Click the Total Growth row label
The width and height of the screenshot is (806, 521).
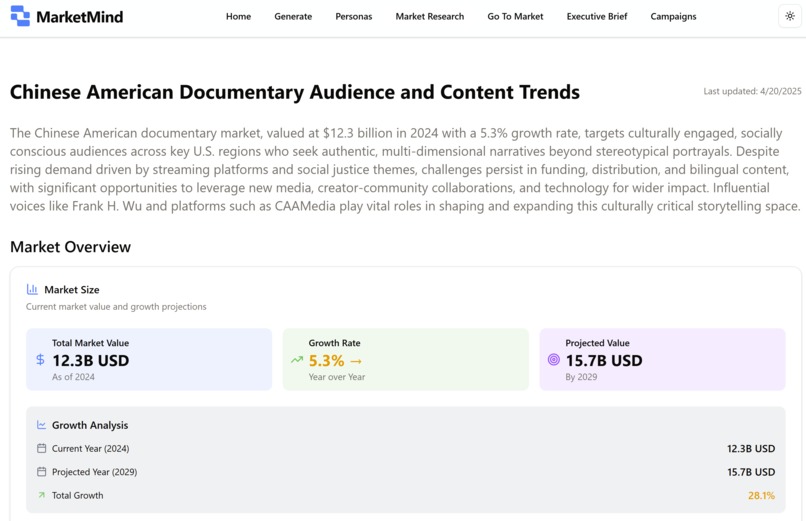coord(78,496)
